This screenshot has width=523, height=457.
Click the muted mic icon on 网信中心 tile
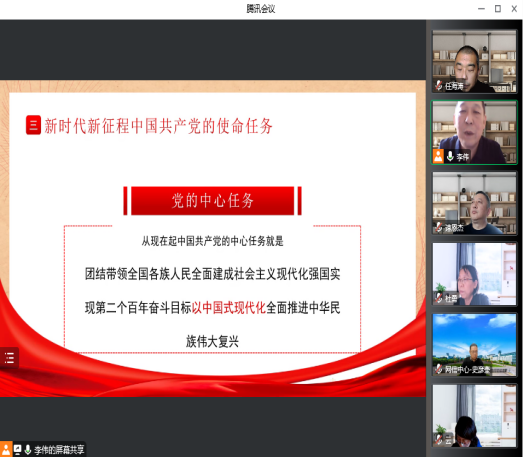(439, 369)
